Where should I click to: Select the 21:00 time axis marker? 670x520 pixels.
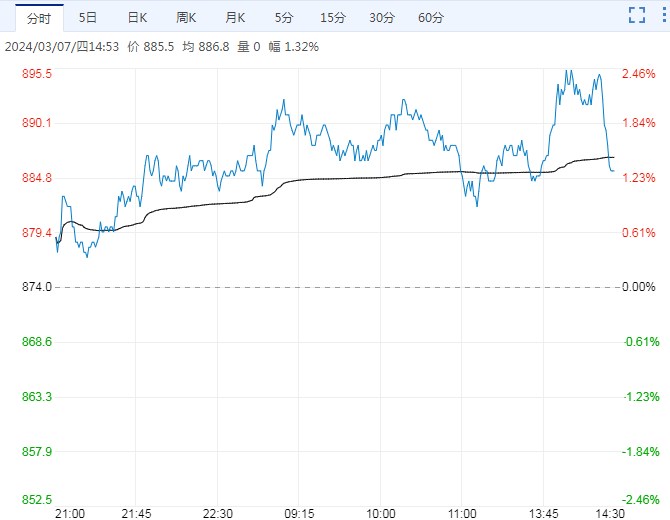point(69,512)
